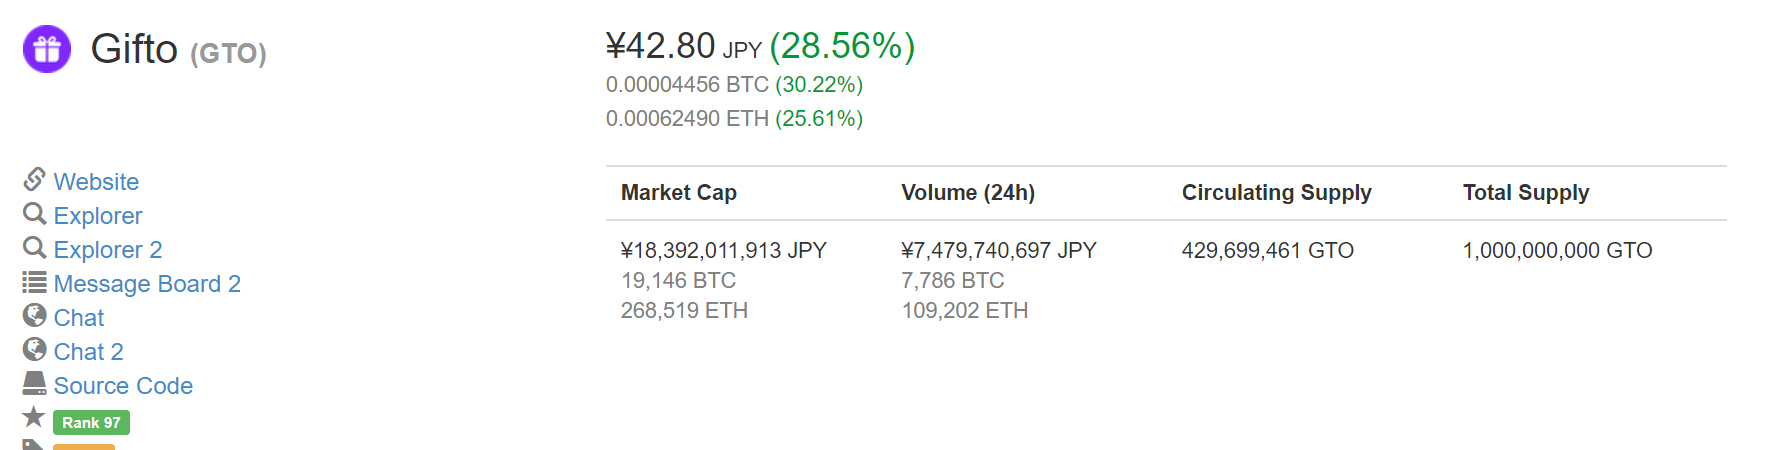Image resolution: width=1767 pixels, height=450 pixels.
Task: Click the Volume (24h) column header
Action: (968, 193)
